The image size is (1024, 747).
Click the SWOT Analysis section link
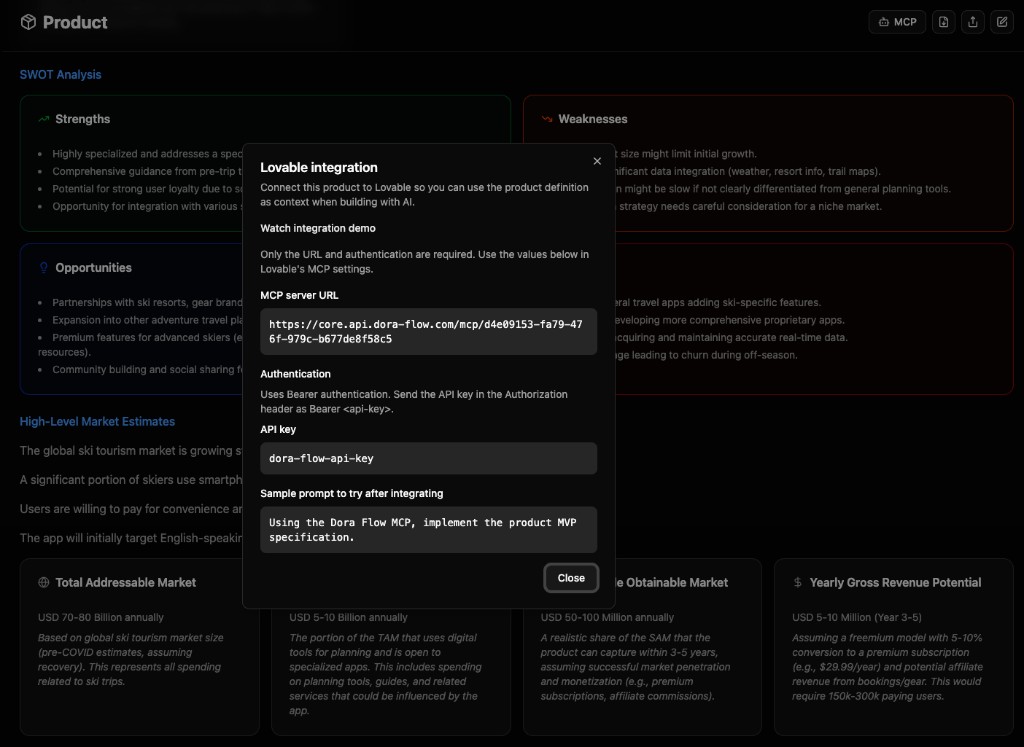(61, 74)
